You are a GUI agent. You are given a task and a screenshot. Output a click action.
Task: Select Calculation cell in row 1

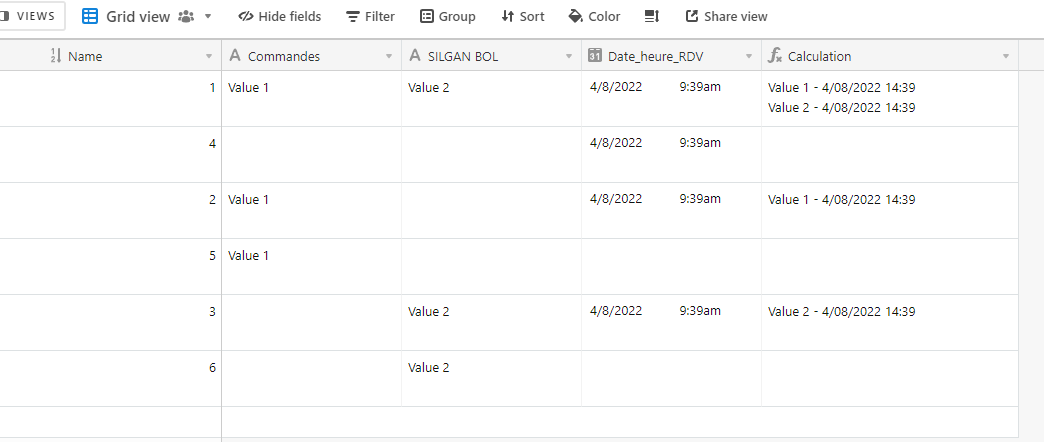click(x=890, y=99)
